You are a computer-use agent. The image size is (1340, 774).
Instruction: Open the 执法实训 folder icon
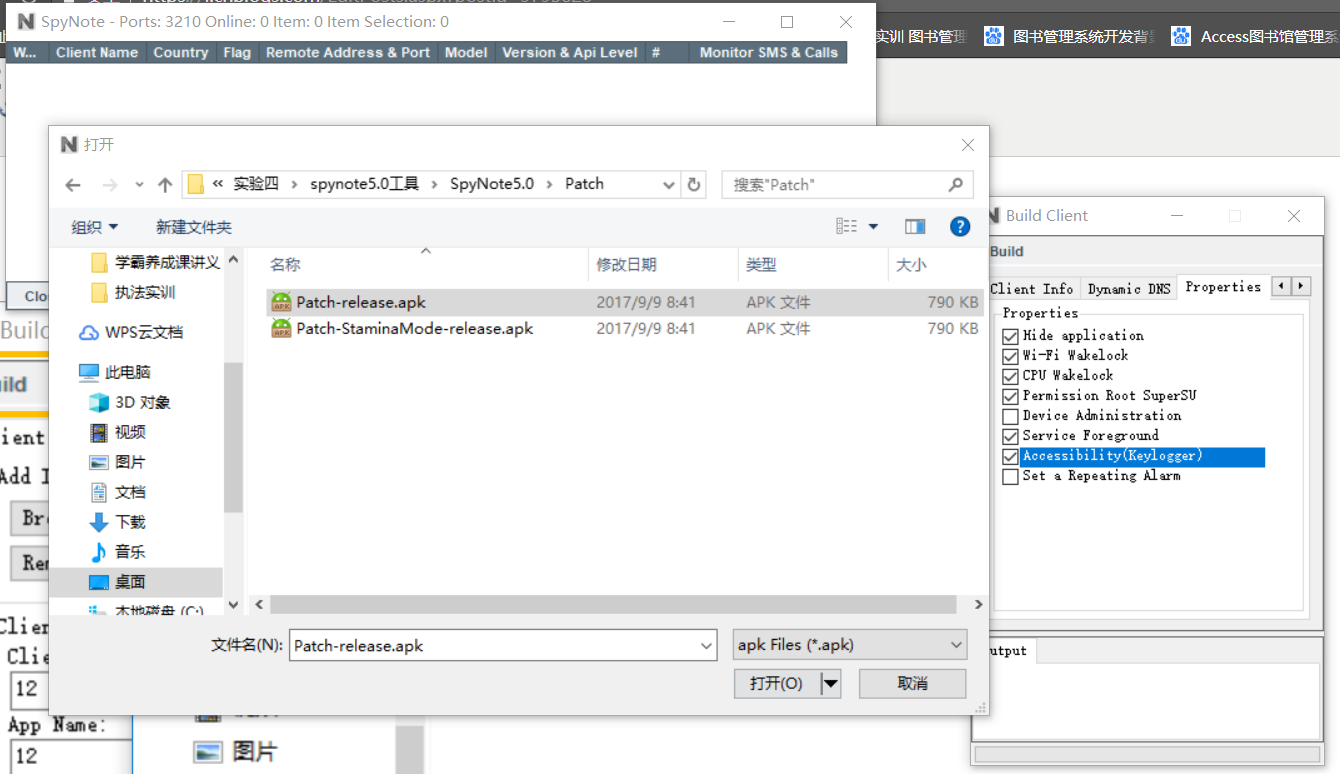pos(99,293)
